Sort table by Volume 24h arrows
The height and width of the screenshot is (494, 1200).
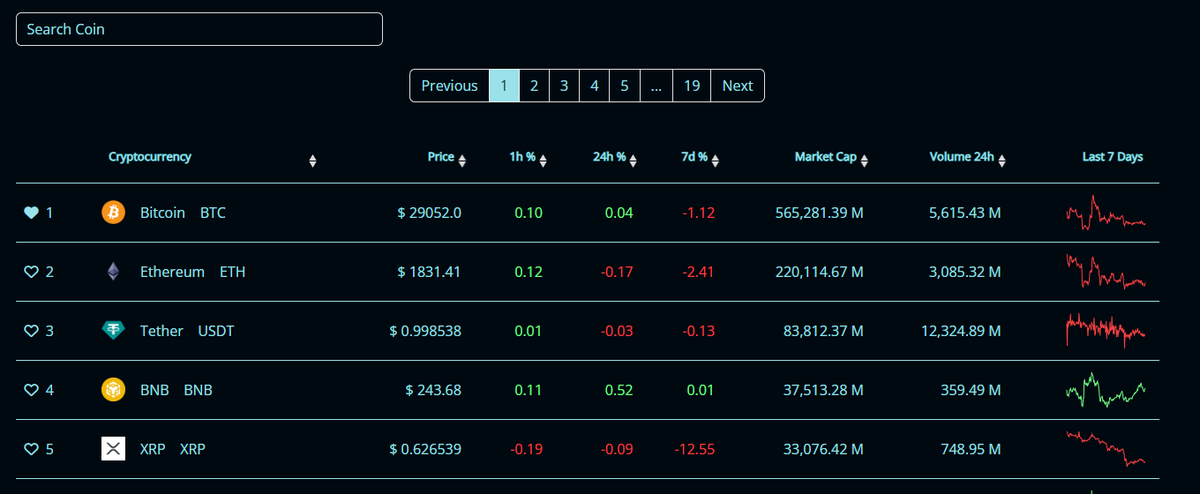coord(1002,160)
